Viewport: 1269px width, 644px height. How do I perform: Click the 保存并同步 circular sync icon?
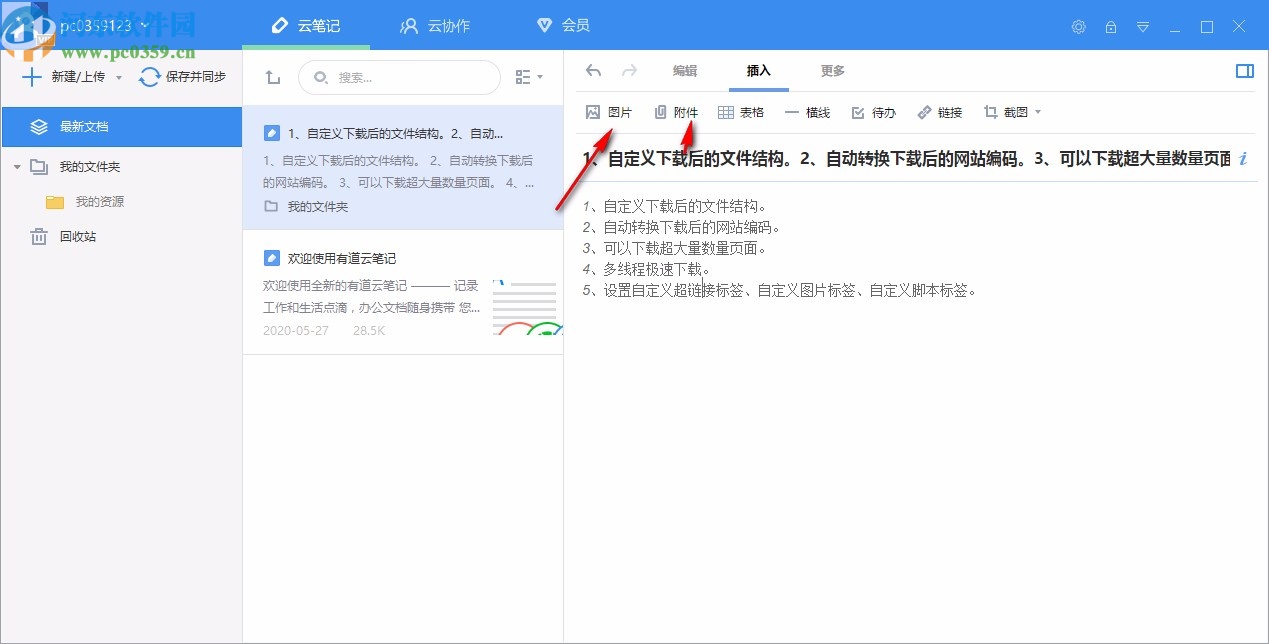(x=149, y=77)
